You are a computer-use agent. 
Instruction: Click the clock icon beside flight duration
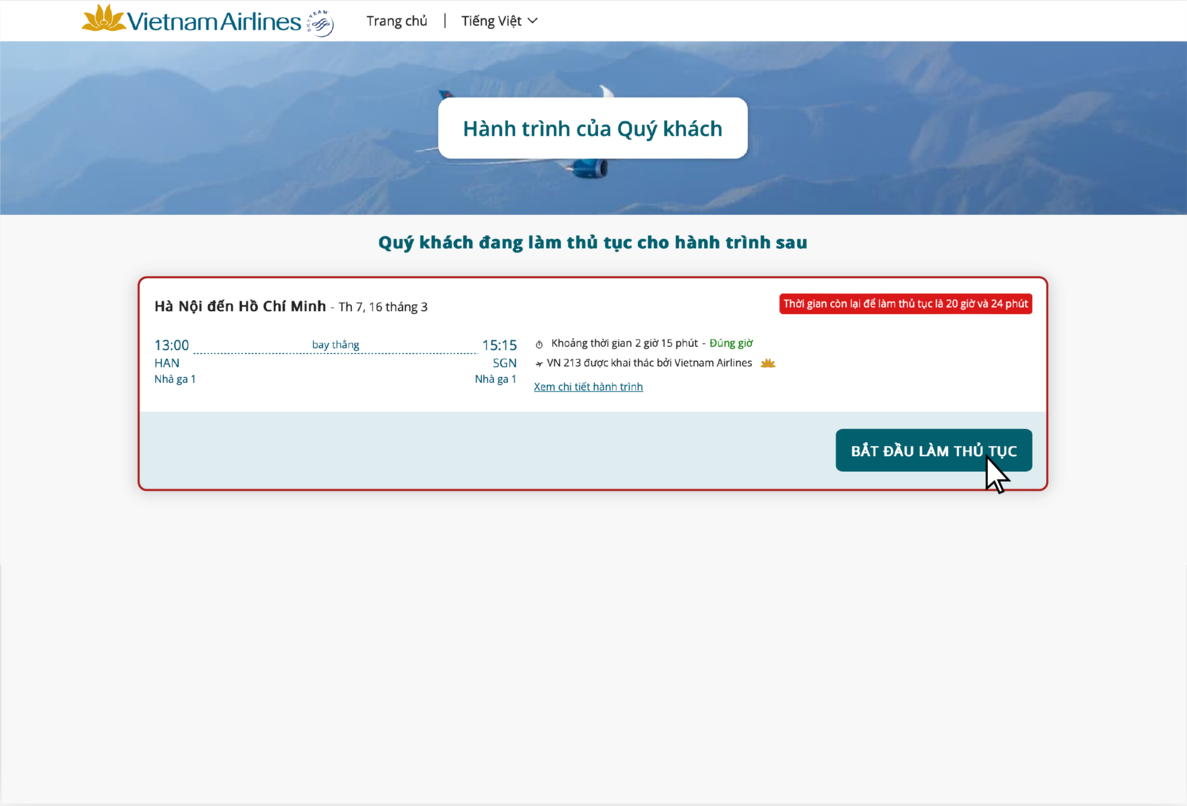(539, 343)
